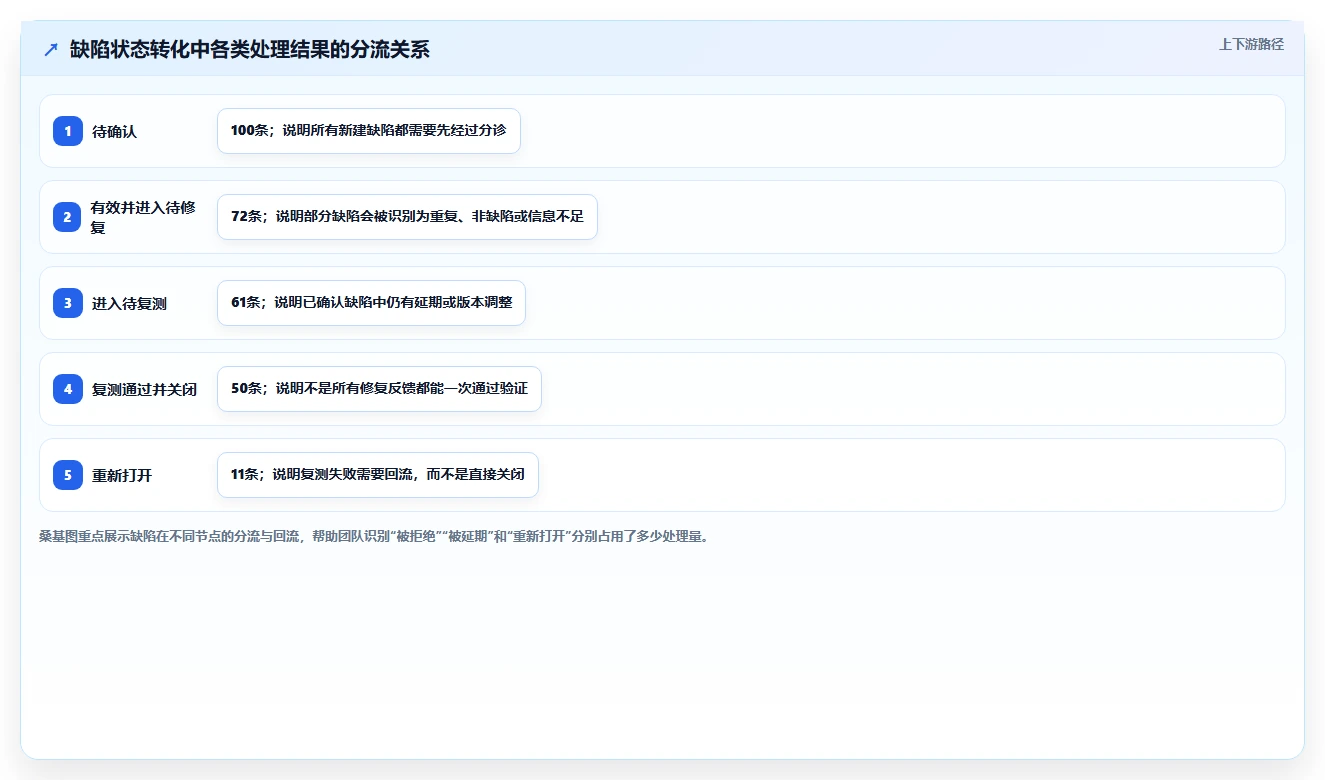This screenshot has height=780, width=1325.
Task: Click the 上下游路径 label in header
Action: [1251, 44]
